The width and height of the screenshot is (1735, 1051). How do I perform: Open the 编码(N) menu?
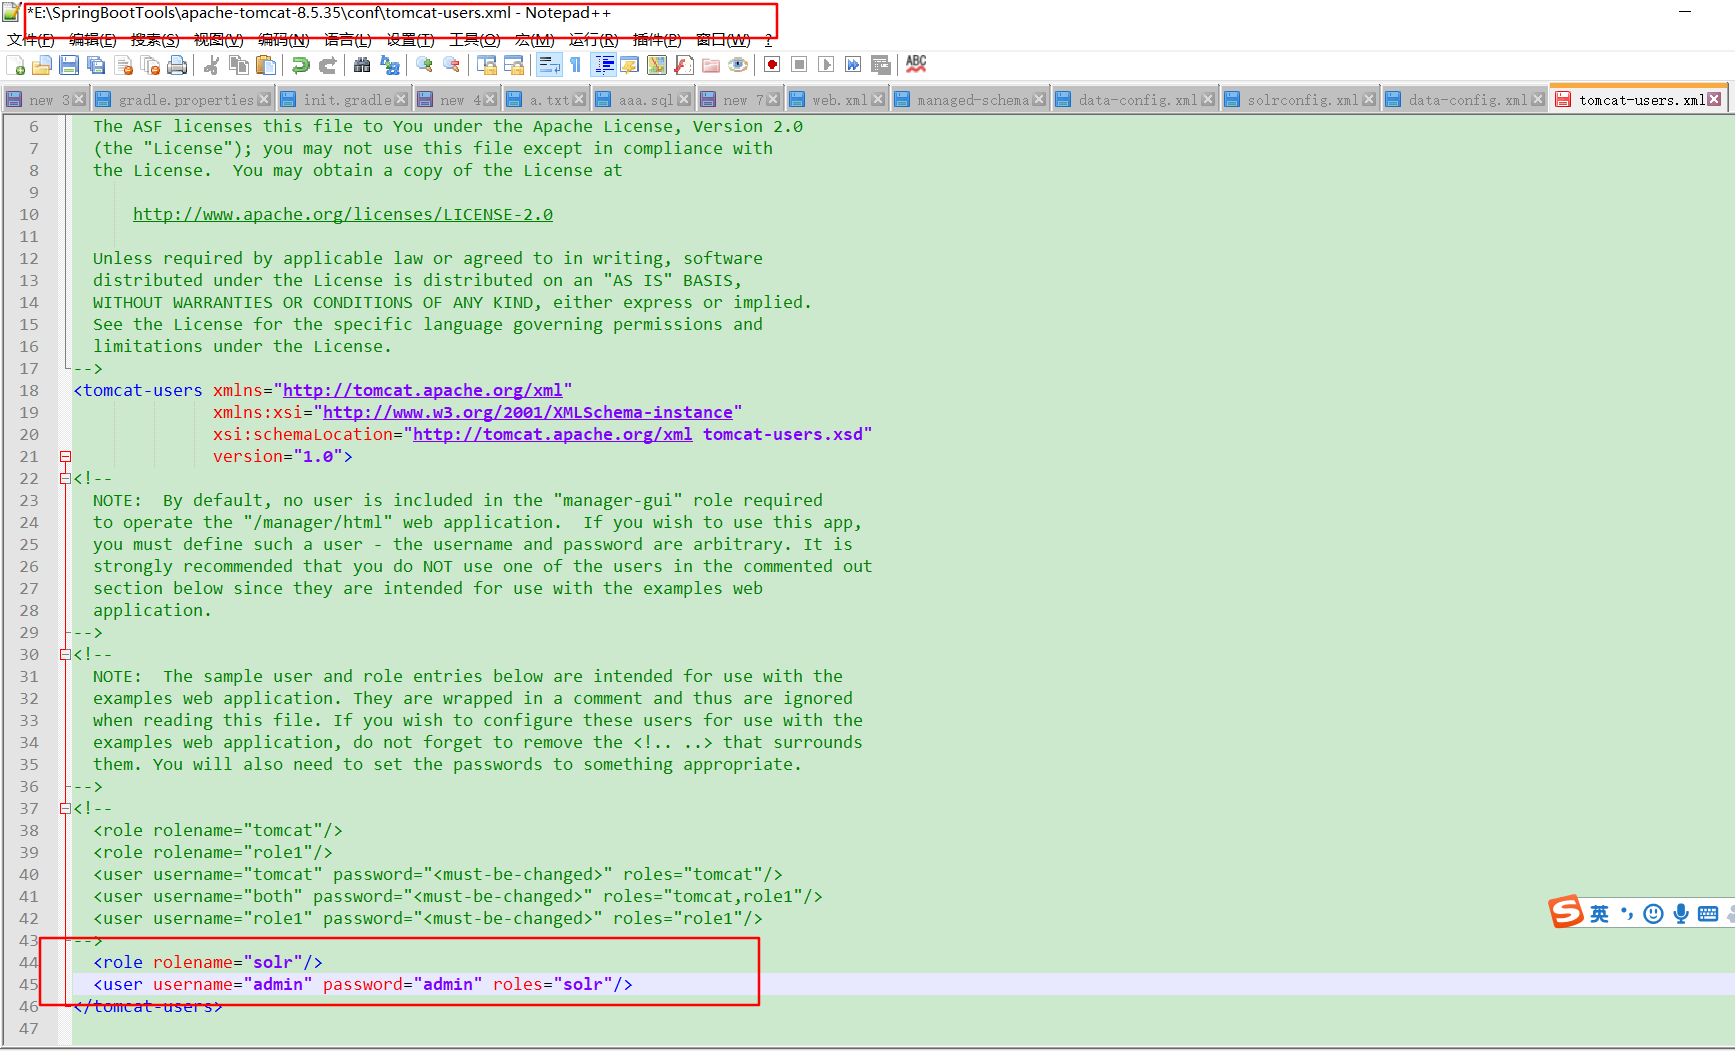pyautogui.click(x=284, y=40)
